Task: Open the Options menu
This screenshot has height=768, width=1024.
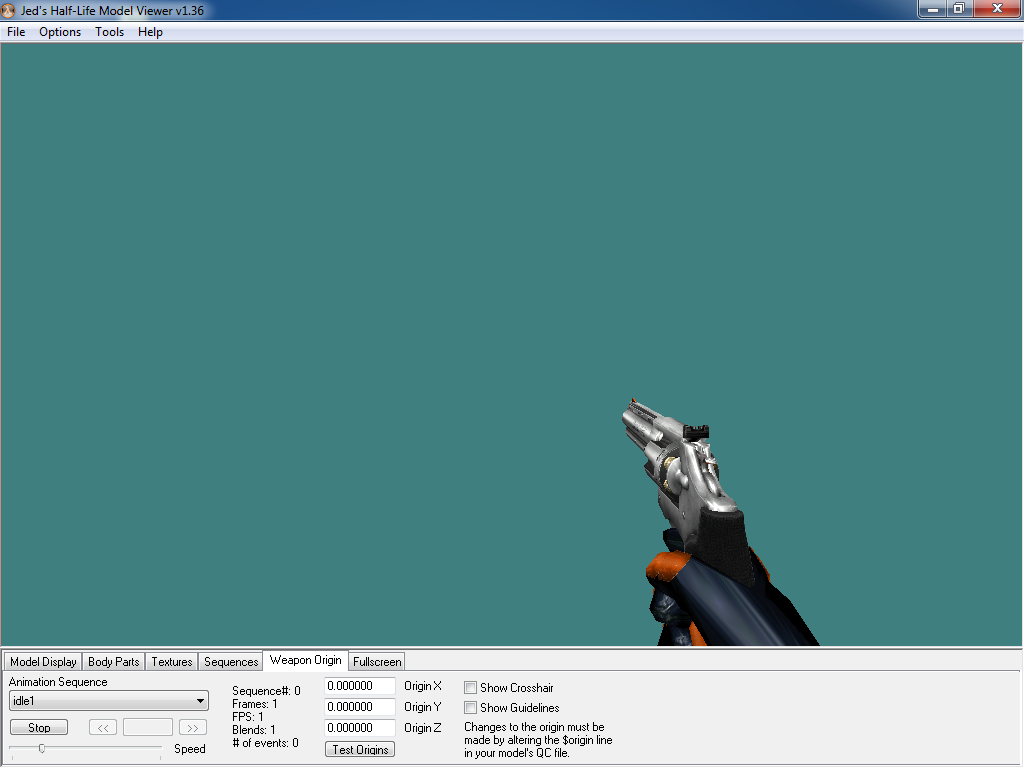Action: click(x=60, y=32)
